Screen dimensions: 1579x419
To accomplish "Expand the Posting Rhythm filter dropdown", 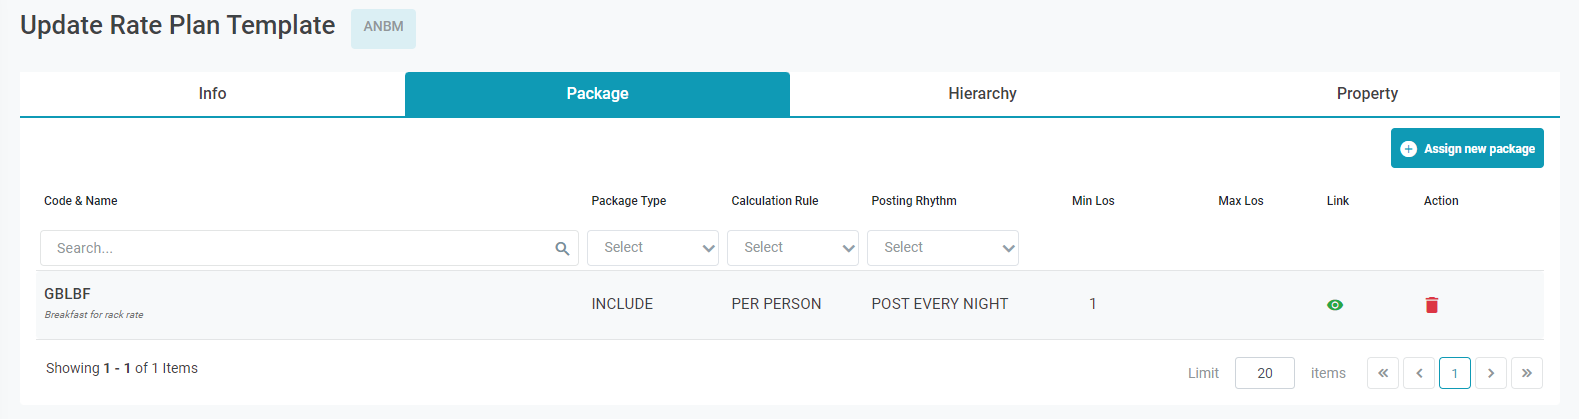I will 943,248.
